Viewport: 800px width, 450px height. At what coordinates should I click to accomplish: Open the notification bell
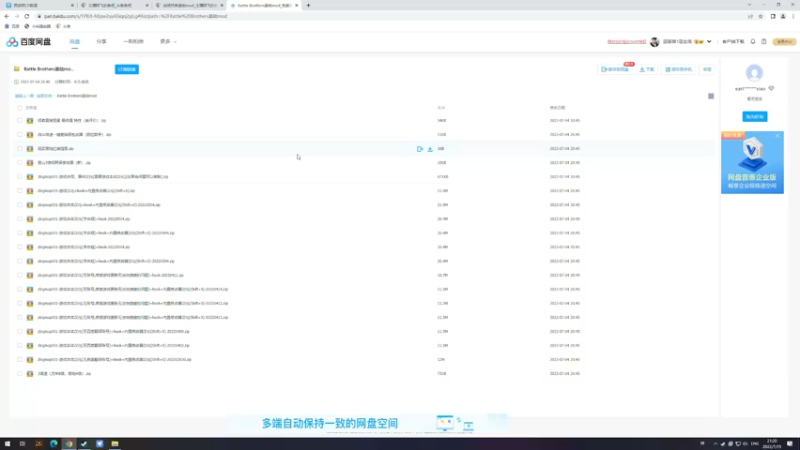tap(753, 41)
